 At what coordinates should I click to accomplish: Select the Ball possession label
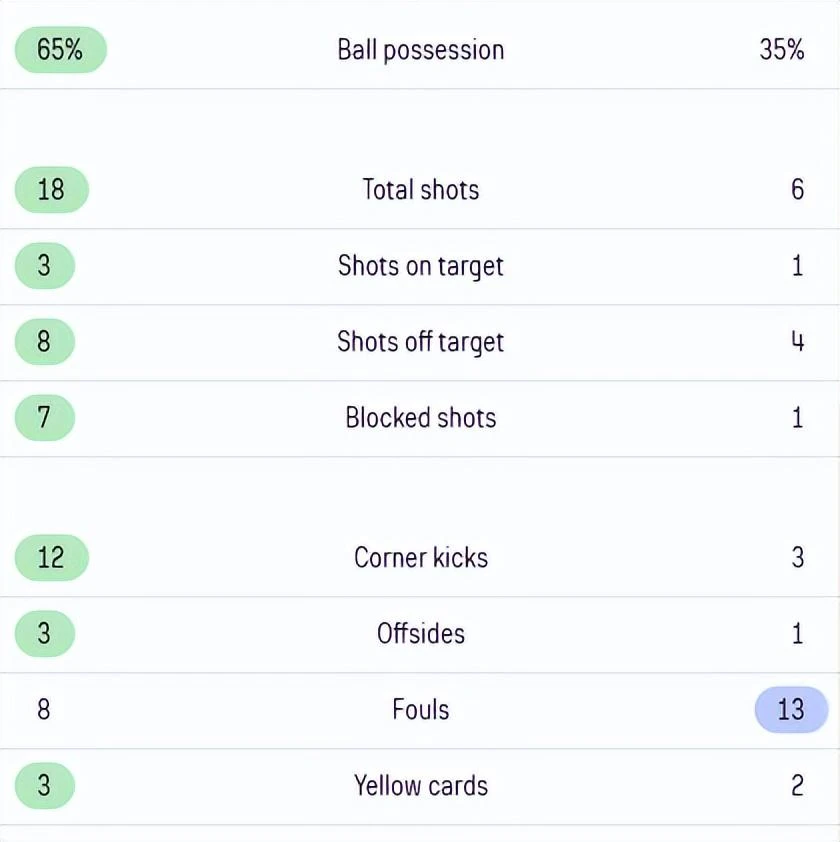(x=421, y=50)
